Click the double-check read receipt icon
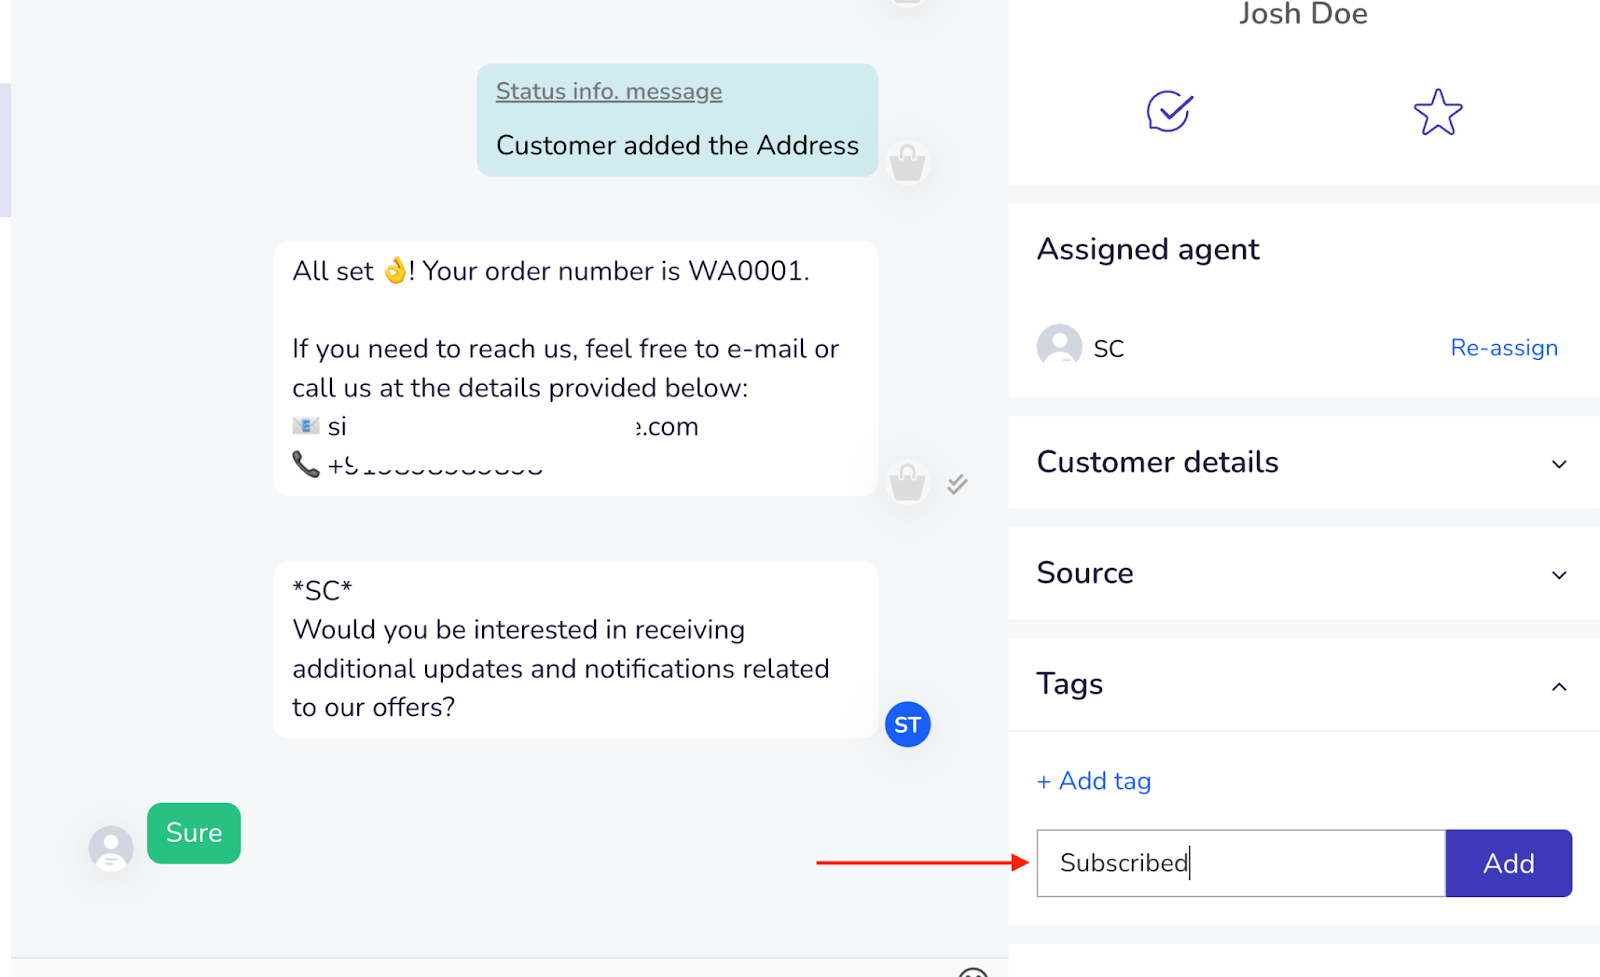This screenshot has width=1600, height=977. 957,484
